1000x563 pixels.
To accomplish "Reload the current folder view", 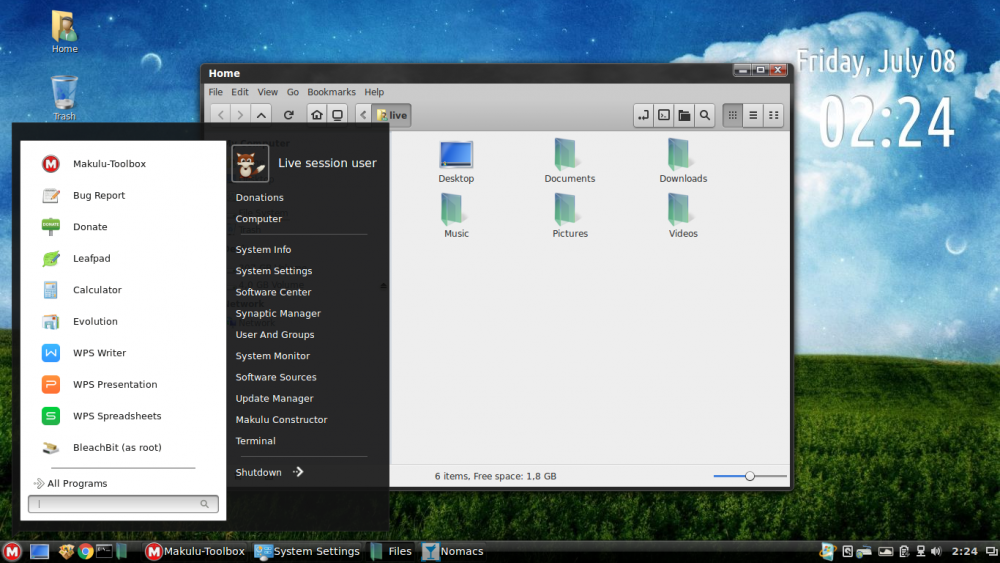I will coord(288,115).
